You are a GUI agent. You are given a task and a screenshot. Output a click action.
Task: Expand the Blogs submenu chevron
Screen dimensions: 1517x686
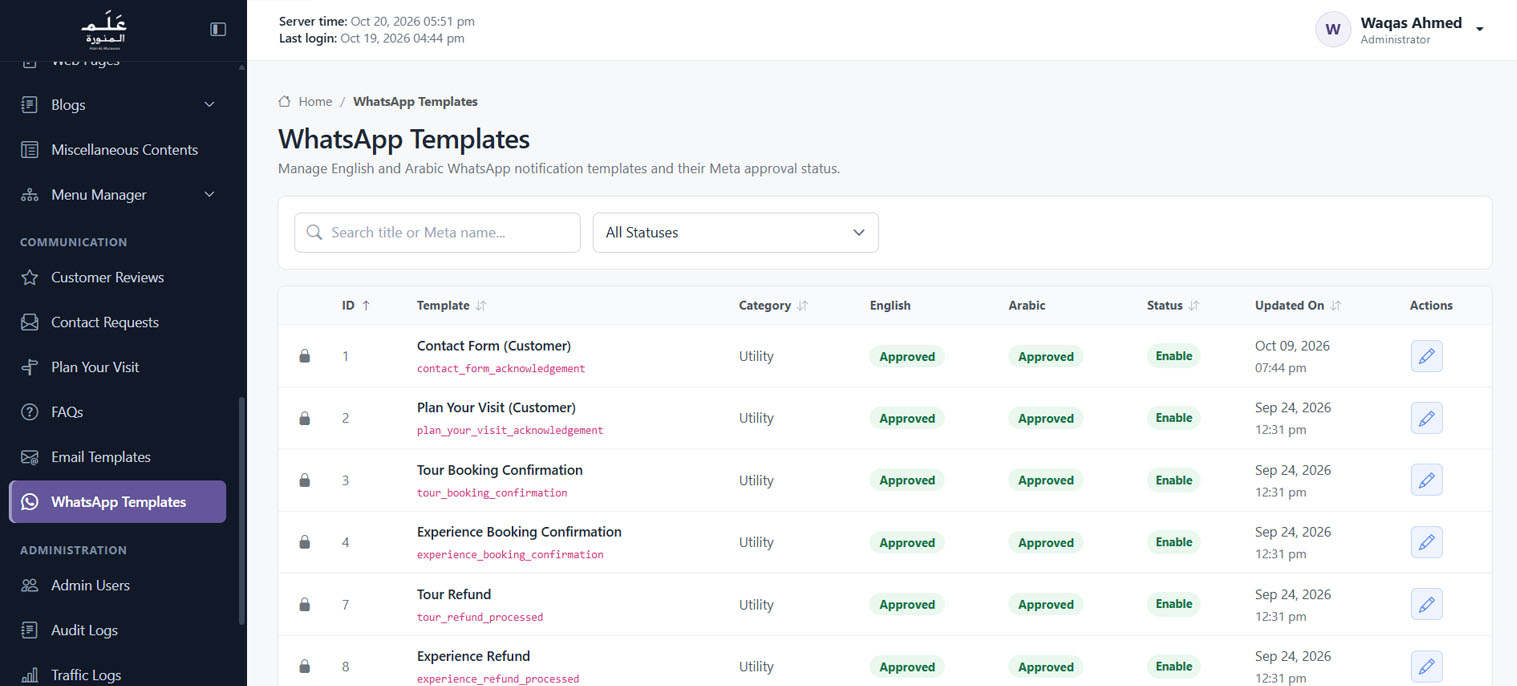tap(209, 105)
